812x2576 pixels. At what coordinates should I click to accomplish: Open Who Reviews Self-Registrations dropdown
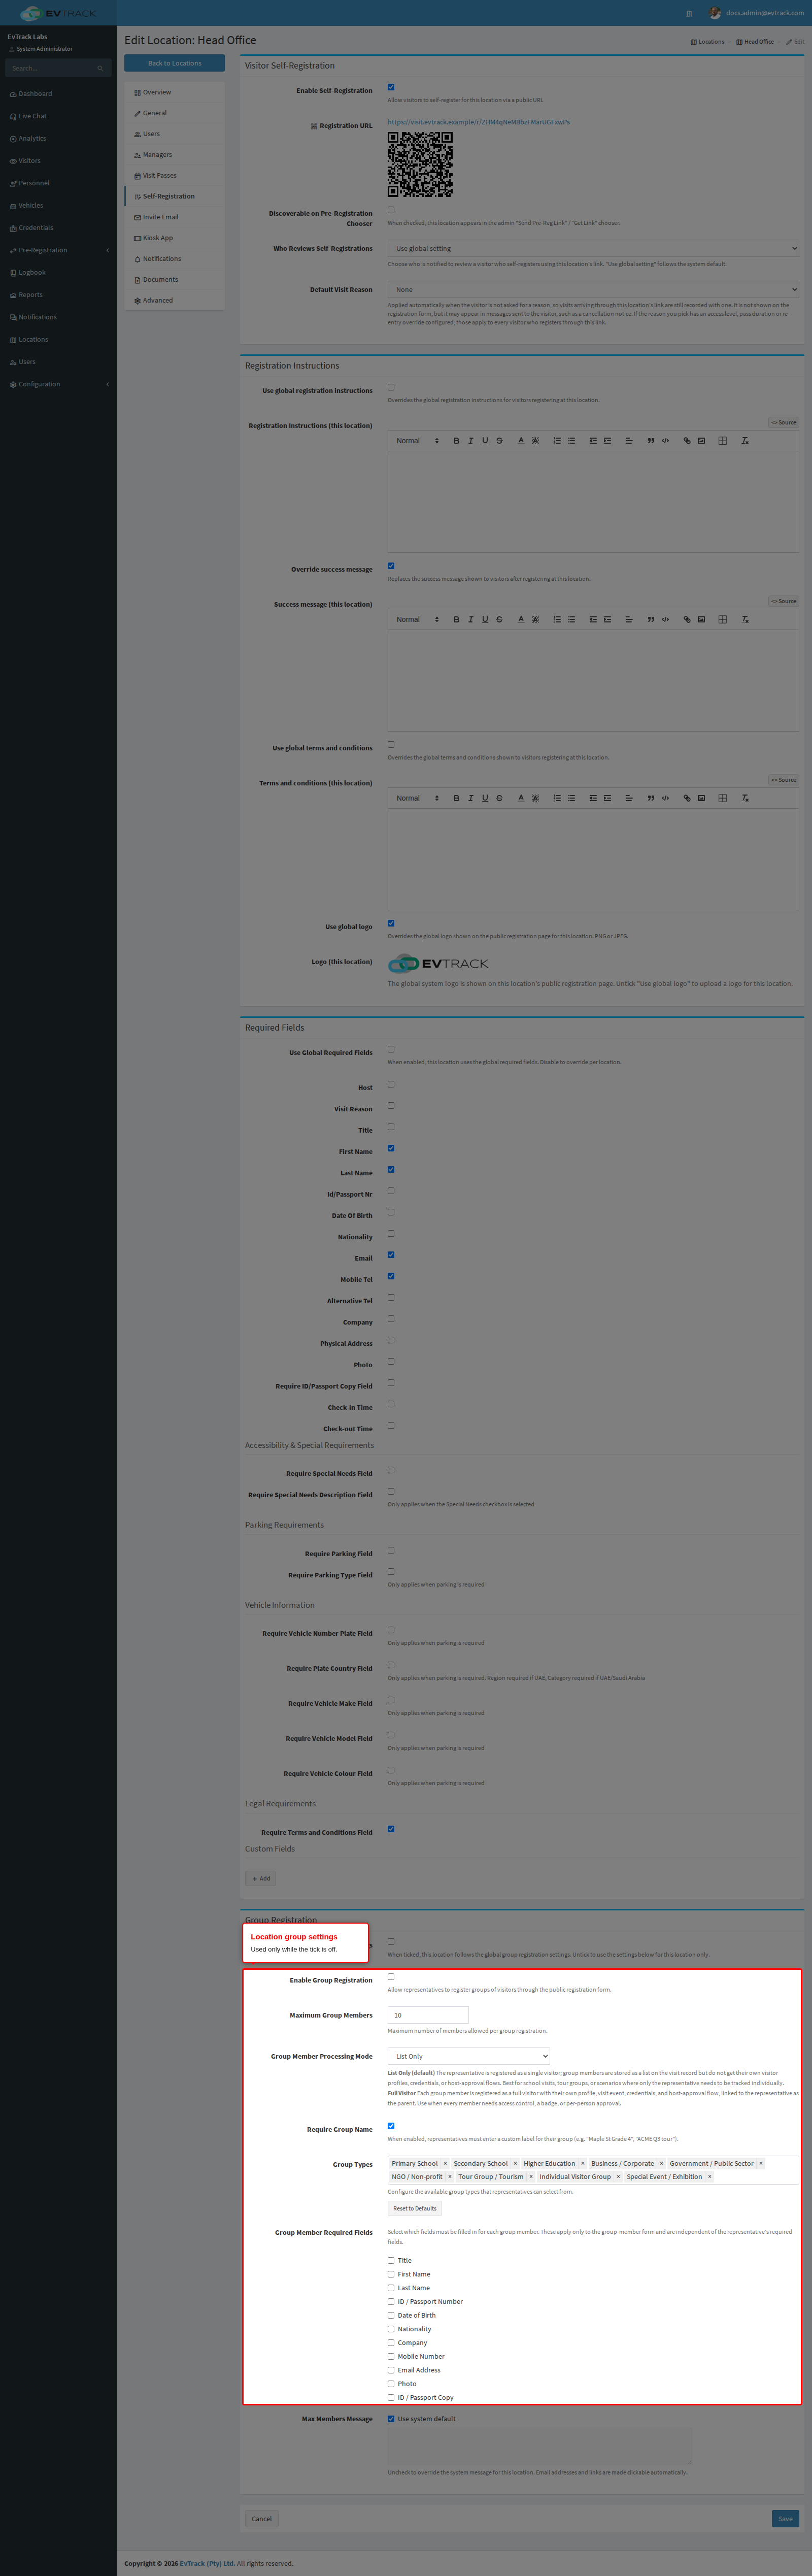(593, 249)
